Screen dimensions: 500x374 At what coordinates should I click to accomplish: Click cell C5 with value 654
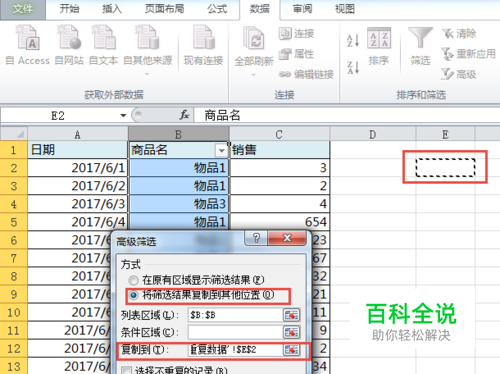pos(279,222)
